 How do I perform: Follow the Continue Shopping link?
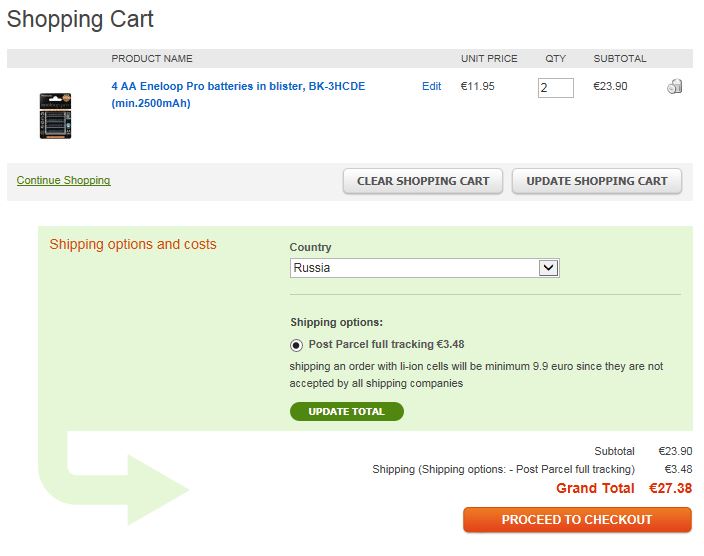pyautogui.click(x=64, y=181)
